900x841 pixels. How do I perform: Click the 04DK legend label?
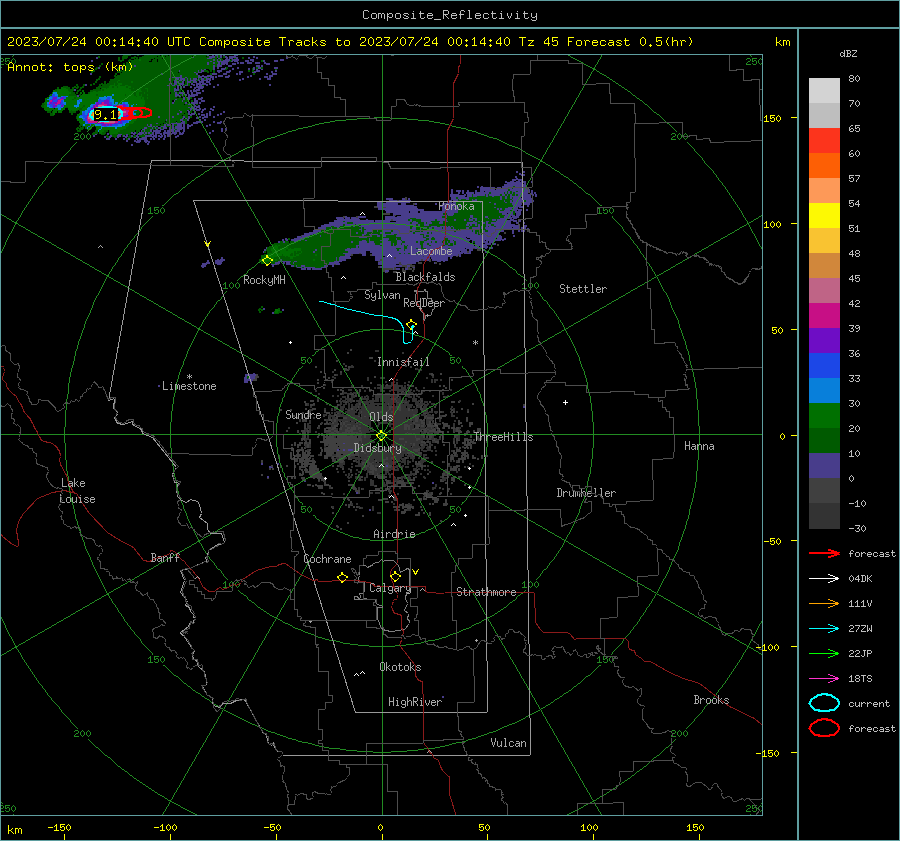point(860,579)
